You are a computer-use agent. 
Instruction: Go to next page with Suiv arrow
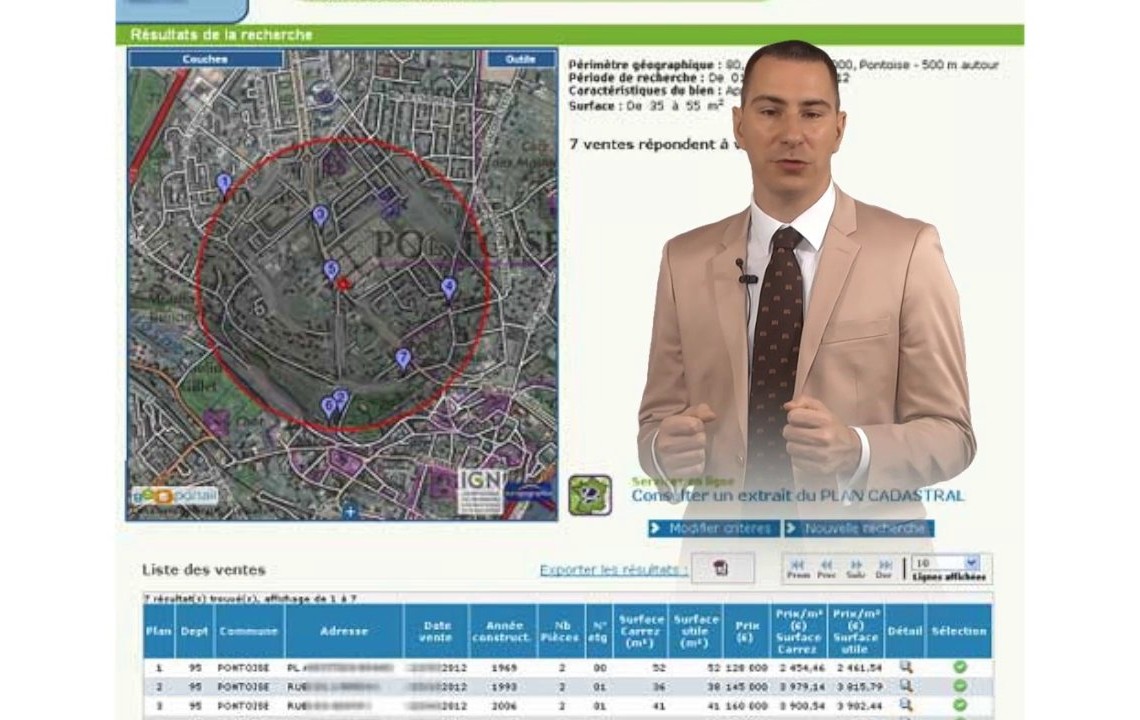click(856, 569)
